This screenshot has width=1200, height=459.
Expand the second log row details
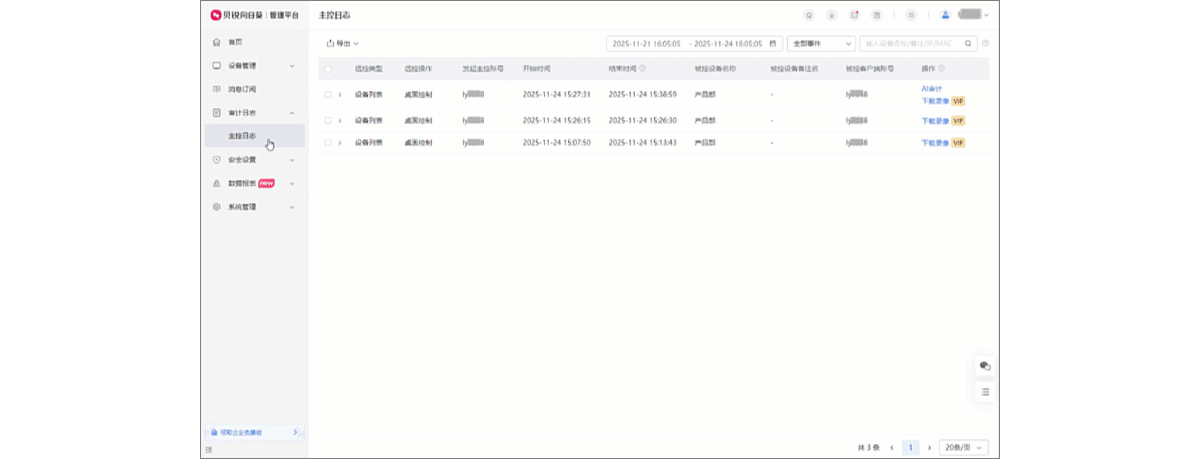click(339, 120)
